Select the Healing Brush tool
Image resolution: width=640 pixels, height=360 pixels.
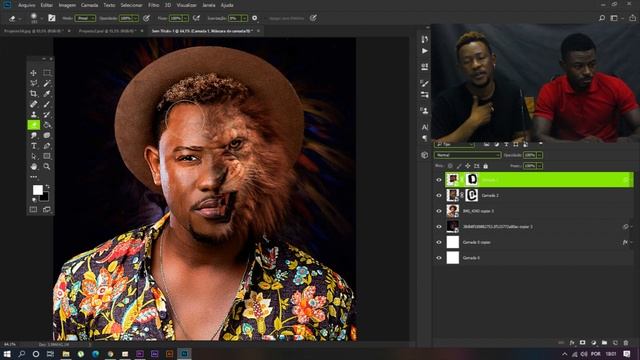(33, 104)
